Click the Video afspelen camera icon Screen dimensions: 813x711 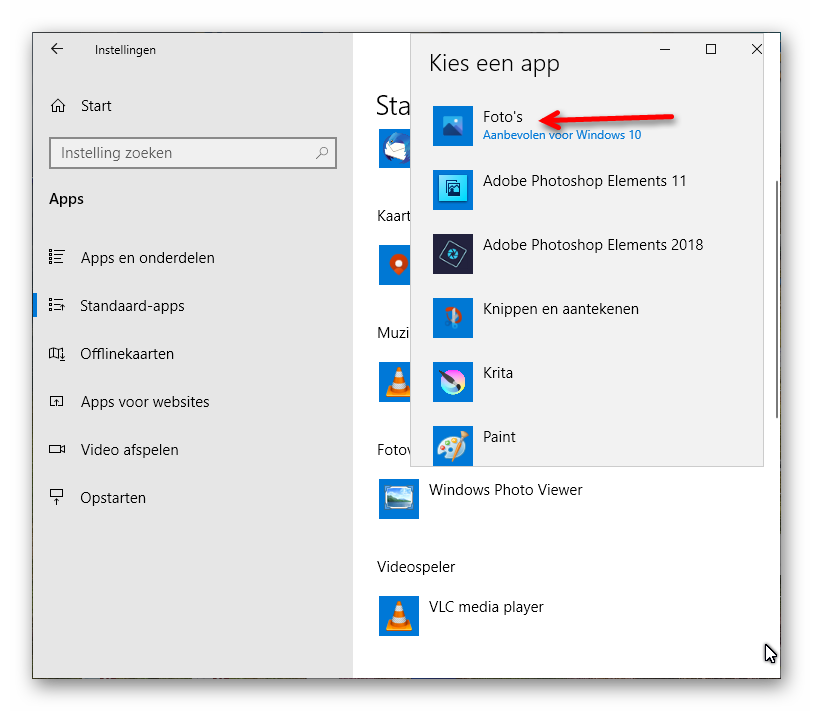pyautogui.click(x=57, y=449)
